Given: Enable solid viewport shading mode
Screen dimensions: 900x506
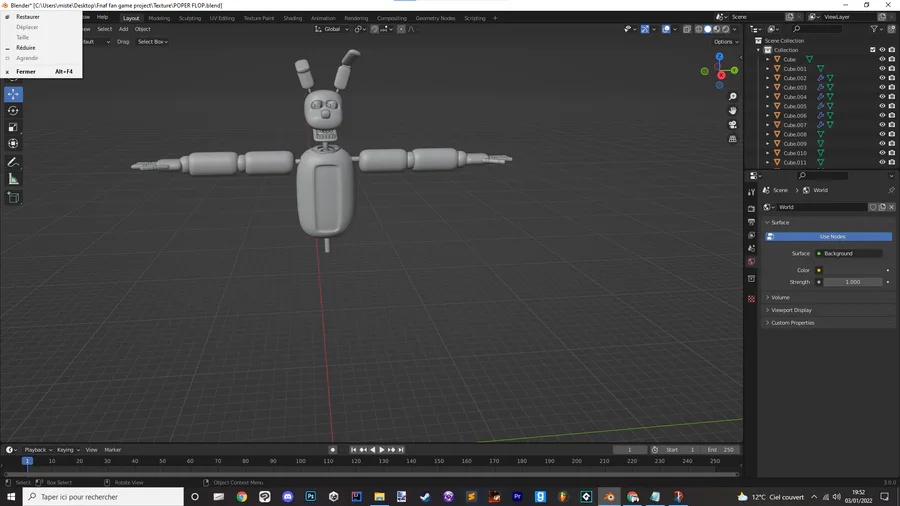Looking at the screenshot, I should point(708,29).
